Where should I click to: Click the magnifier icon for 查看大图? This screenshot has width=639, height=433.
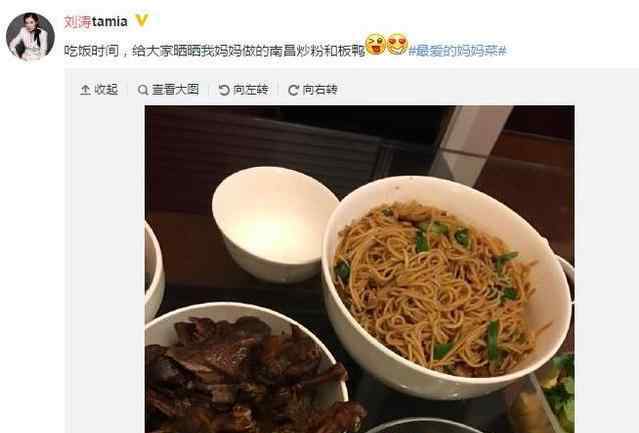point(143,90)
